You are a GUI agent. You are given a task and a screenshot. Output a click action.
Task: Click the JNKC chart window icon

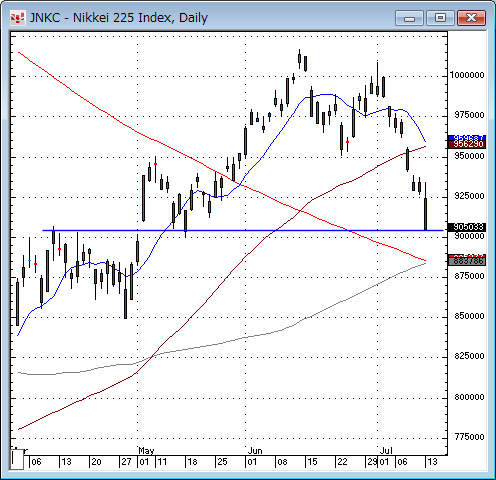(17, 18)
